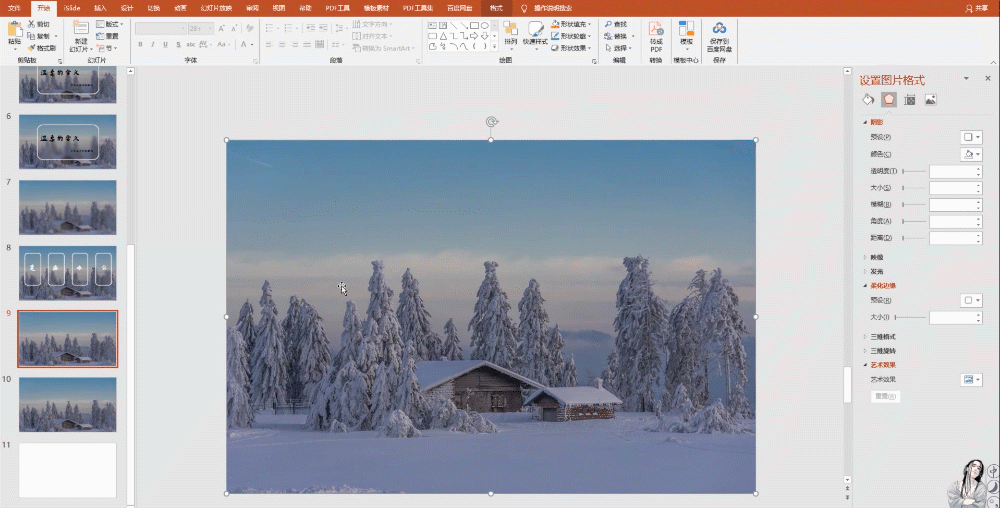Switch to the Design (设计) tab
The width and height of the screenshot is (1000, 508).
point(127,8)
